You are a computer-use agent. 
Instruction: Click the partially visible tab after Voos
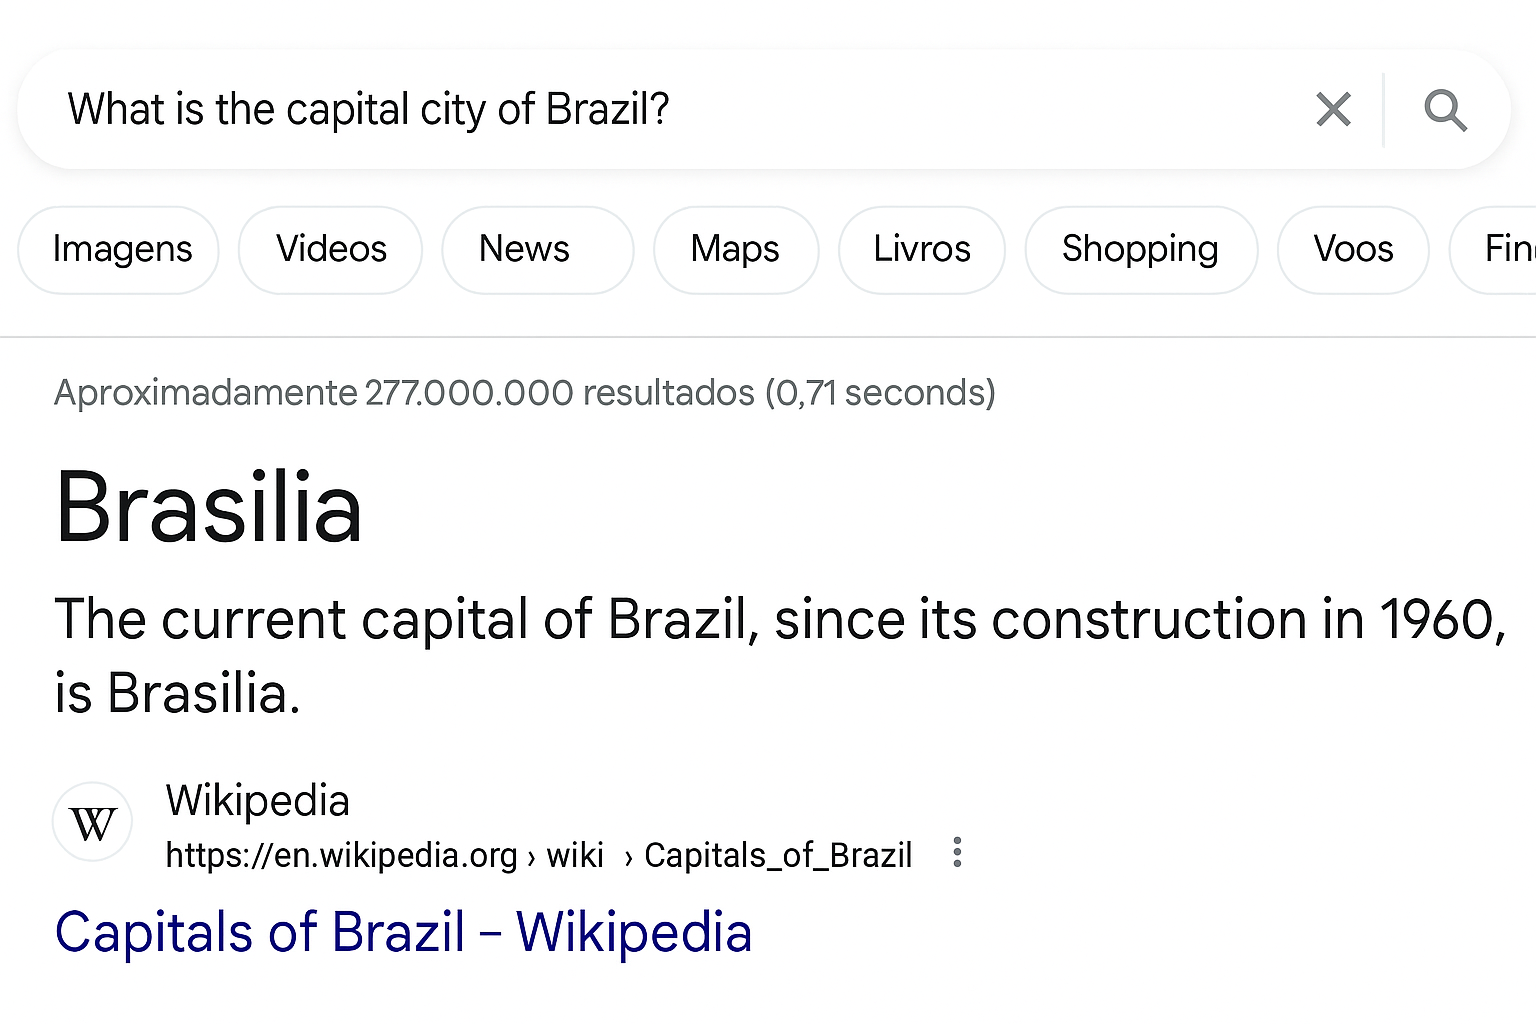[x=1505, y=249]
